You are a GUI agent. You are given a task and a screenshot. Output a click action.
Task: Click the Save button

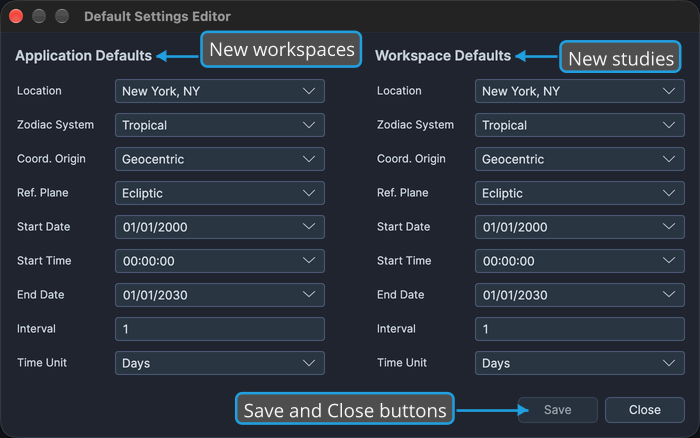558,410
